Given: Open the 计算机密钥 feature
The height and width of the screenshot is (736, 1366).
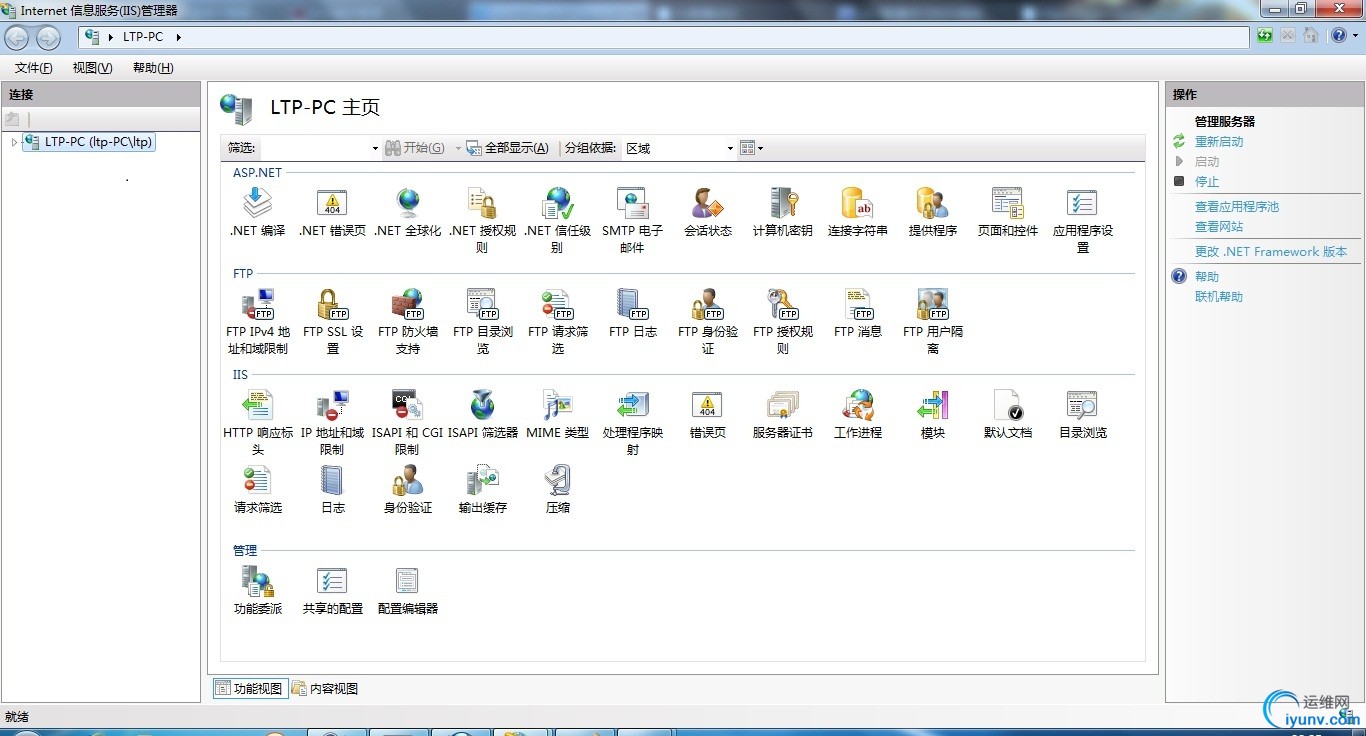Looking at the screenshot, I should click(782, 212).
